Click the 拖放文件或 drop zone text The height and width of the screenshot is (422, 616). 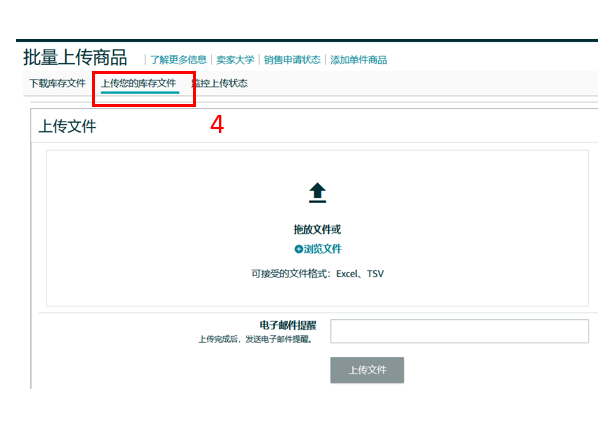[317, 229]
